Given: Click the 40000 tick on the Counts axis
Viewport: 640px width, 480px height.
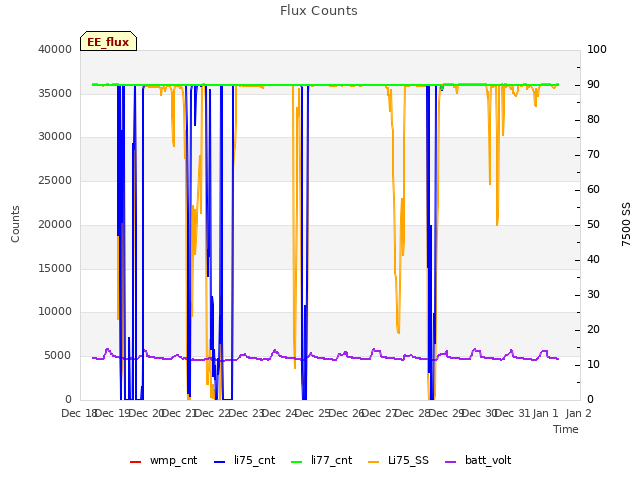Looking at the screenshot, I should pos(55,49).
